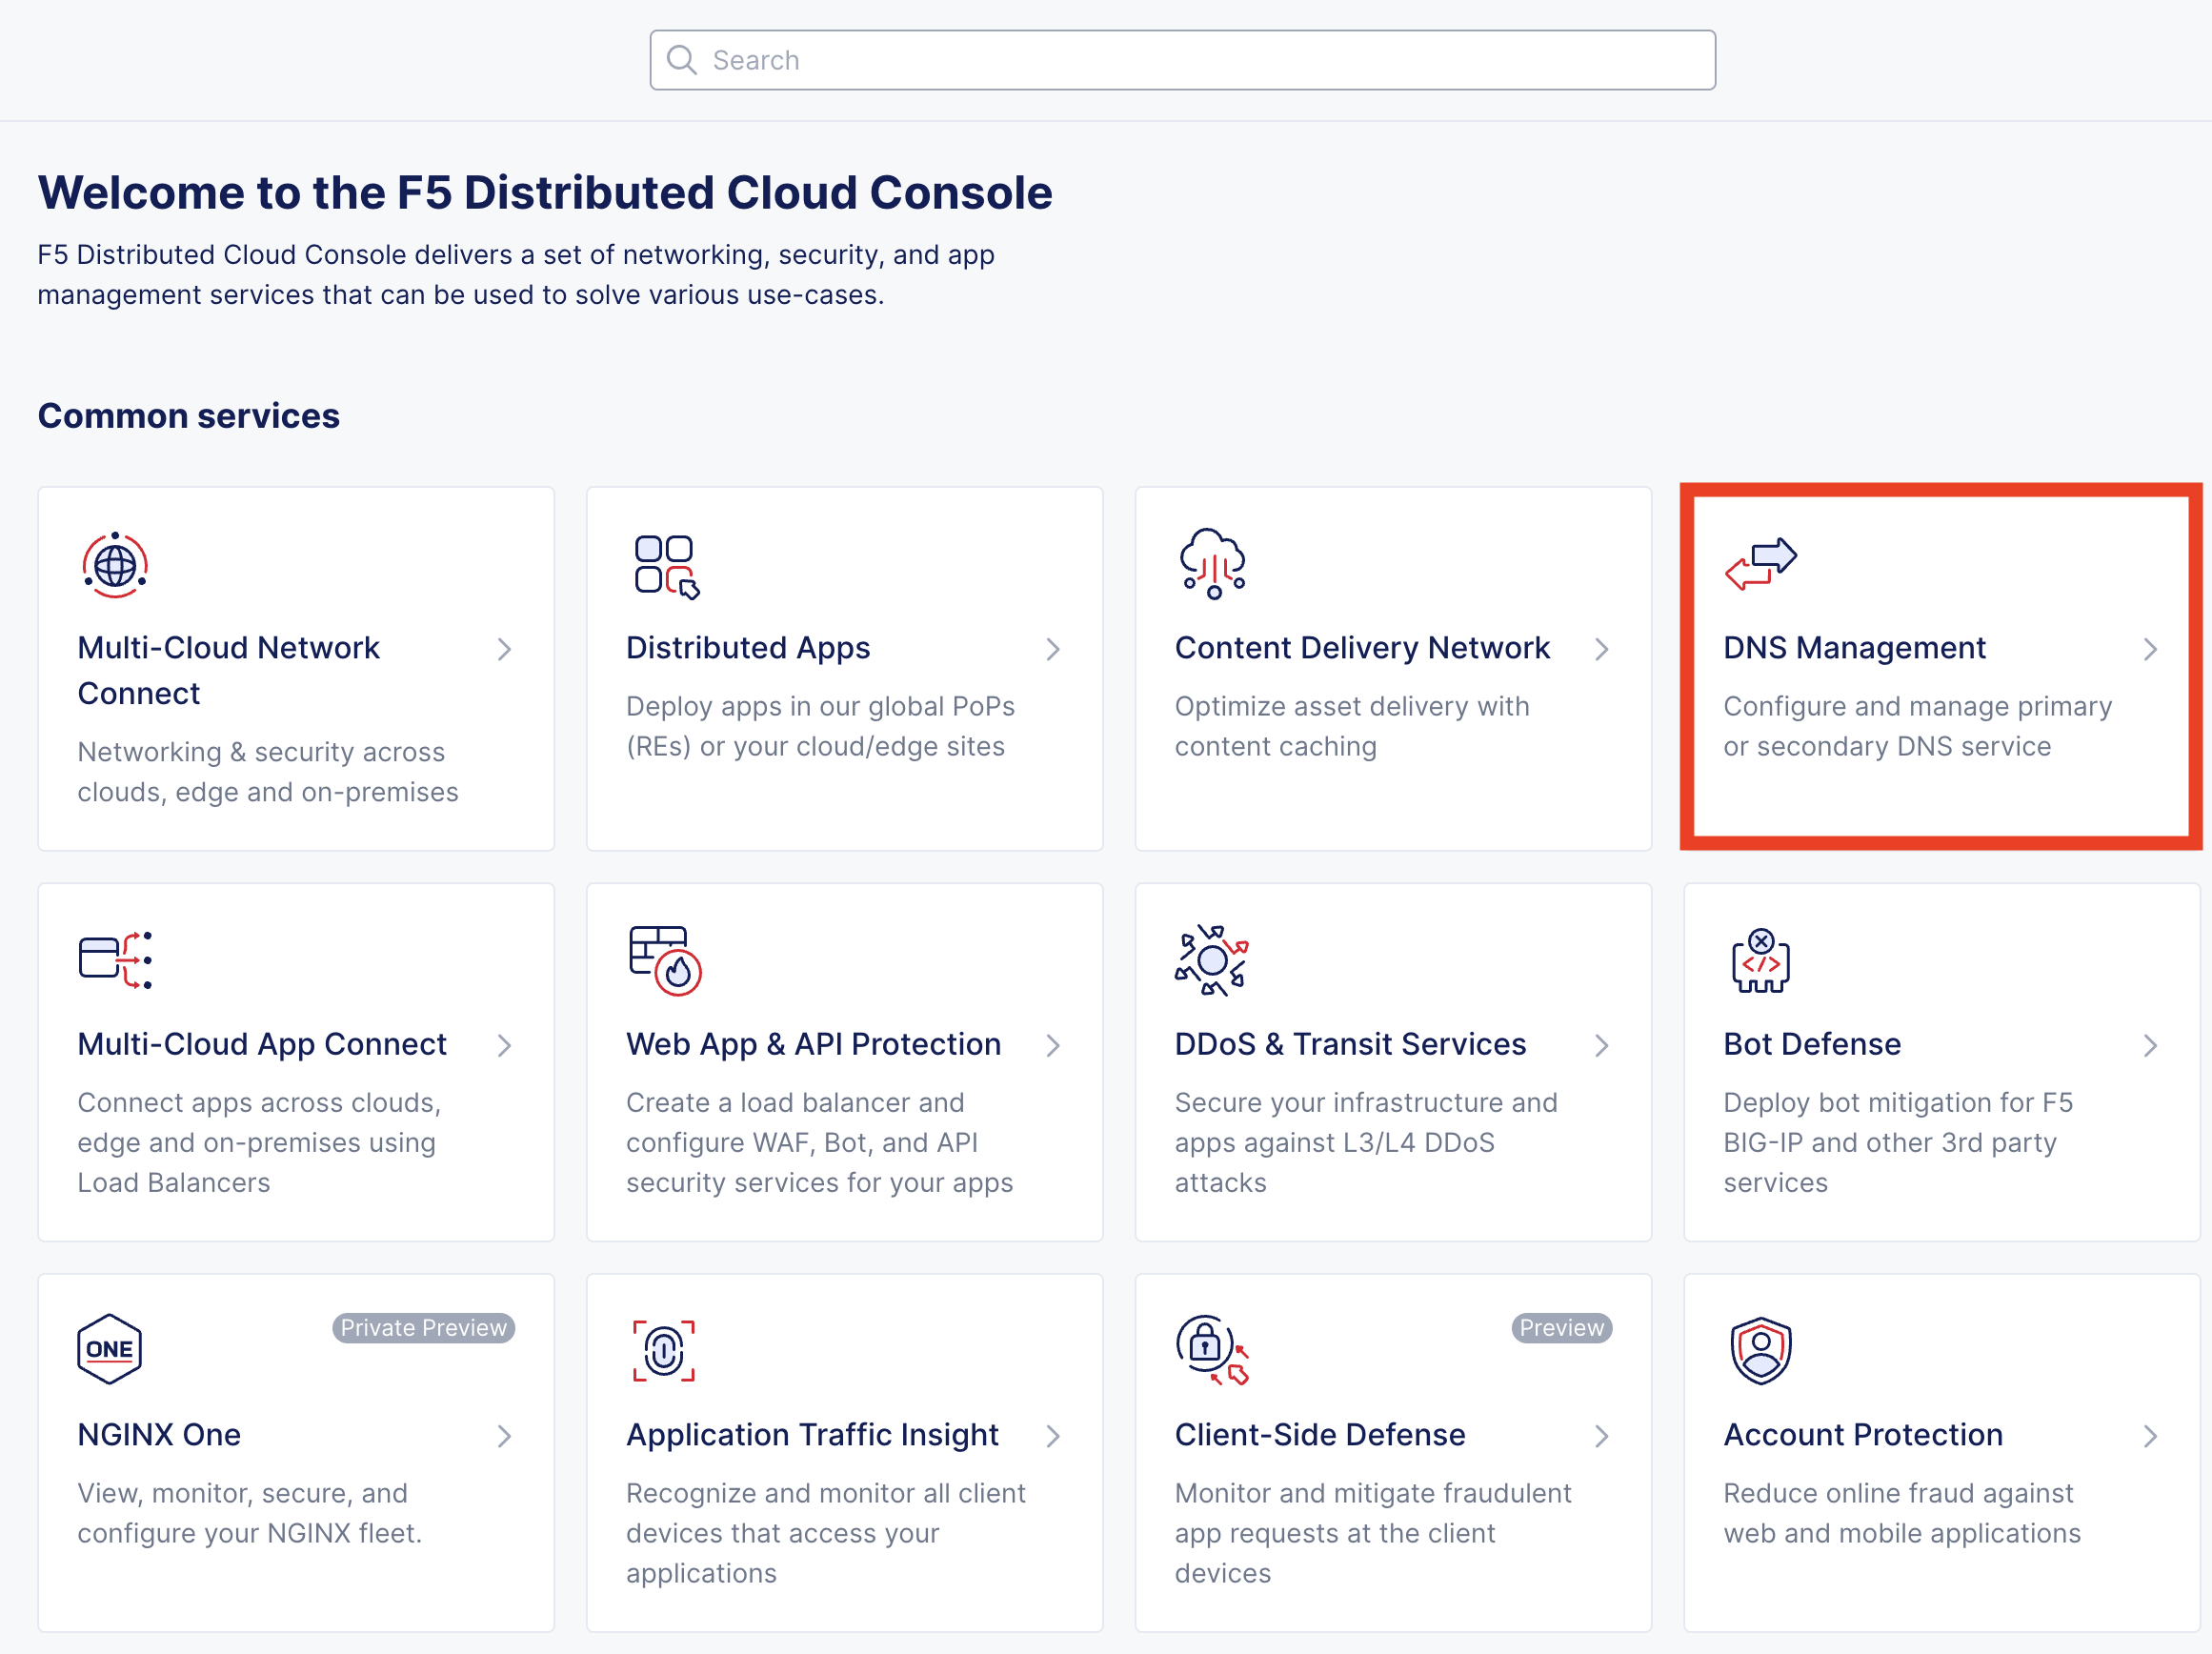Open the Distributed Apps service page
The height and width of the screenshot is (1654, 2212).
tap(1054, 649)
